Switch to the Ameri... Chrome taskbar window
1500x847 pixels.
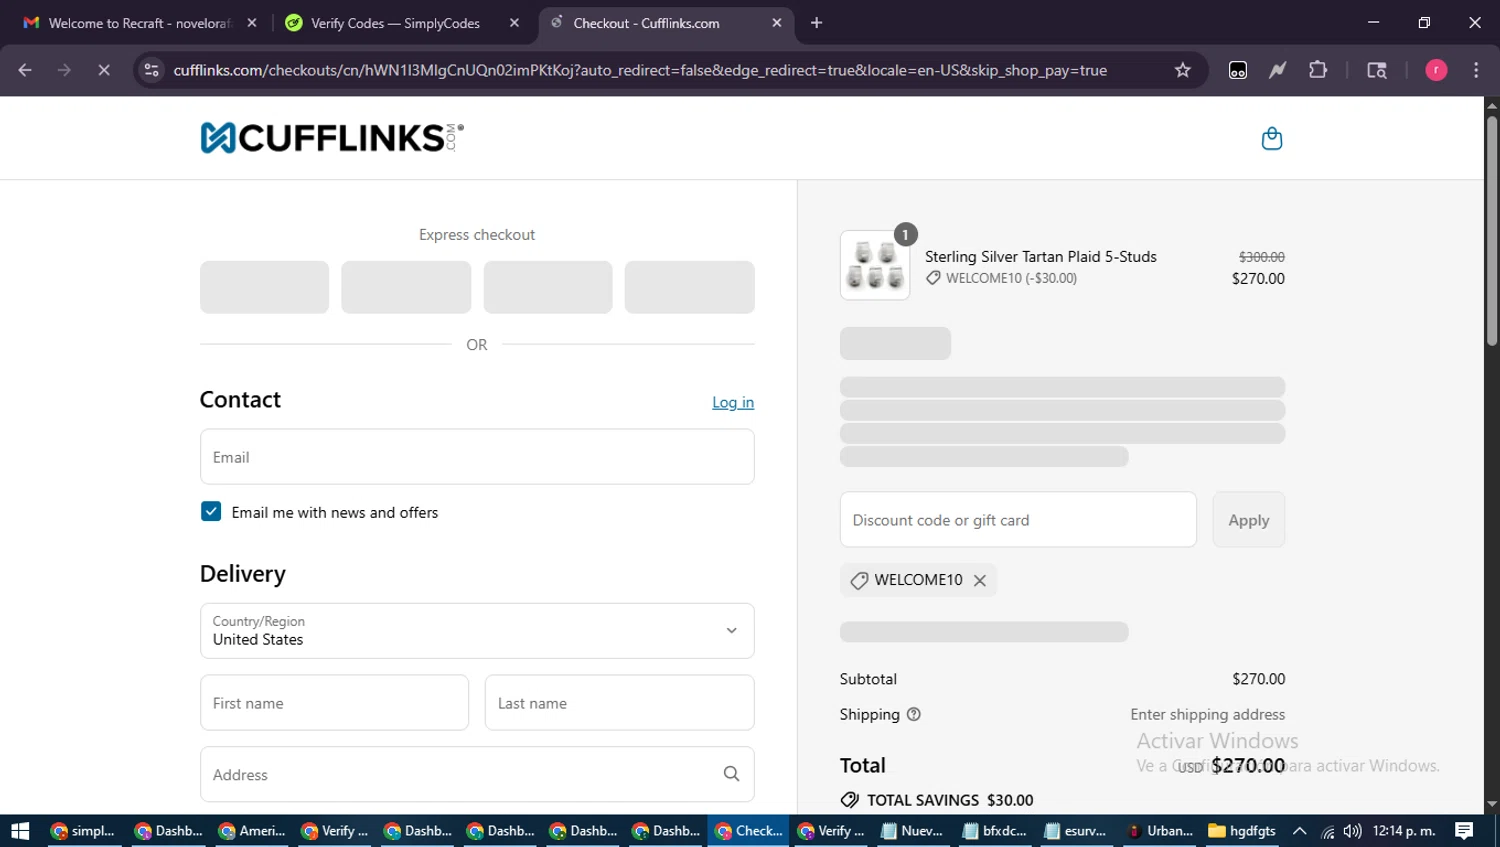coord(252,831)
